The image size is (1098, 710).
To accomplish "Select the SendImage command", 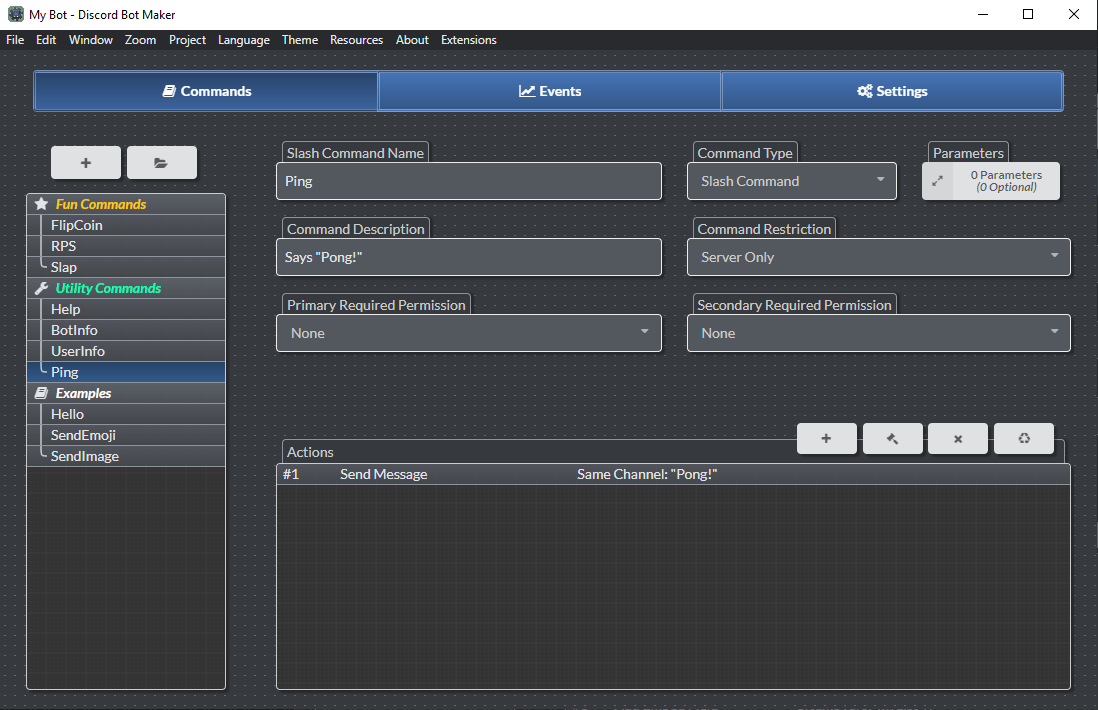I will pyautogui.click(x=126, y=456).
